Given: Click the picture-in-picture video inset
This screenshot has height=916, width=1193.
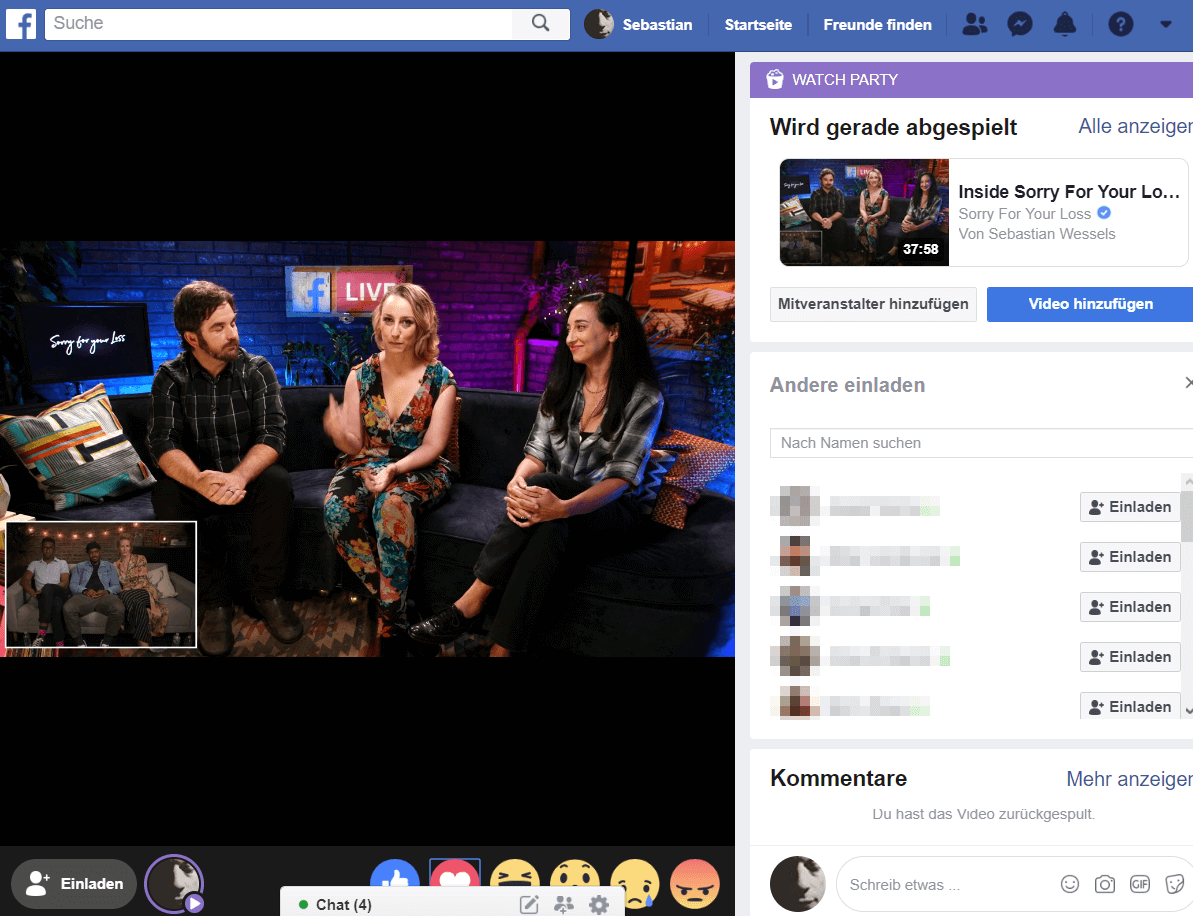Looking at the screenshot, I should pyautogui.click(x=101, y=584).
